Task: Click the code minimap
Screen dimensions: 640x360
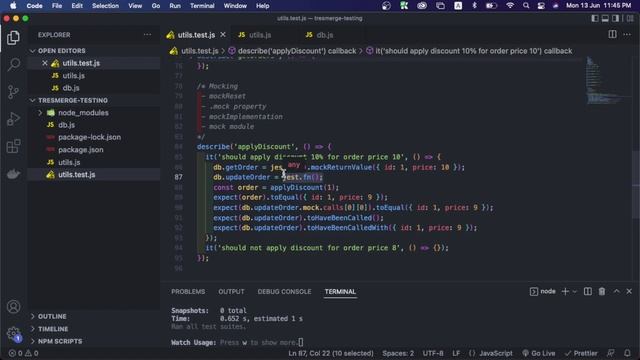Action: [608, 82]
